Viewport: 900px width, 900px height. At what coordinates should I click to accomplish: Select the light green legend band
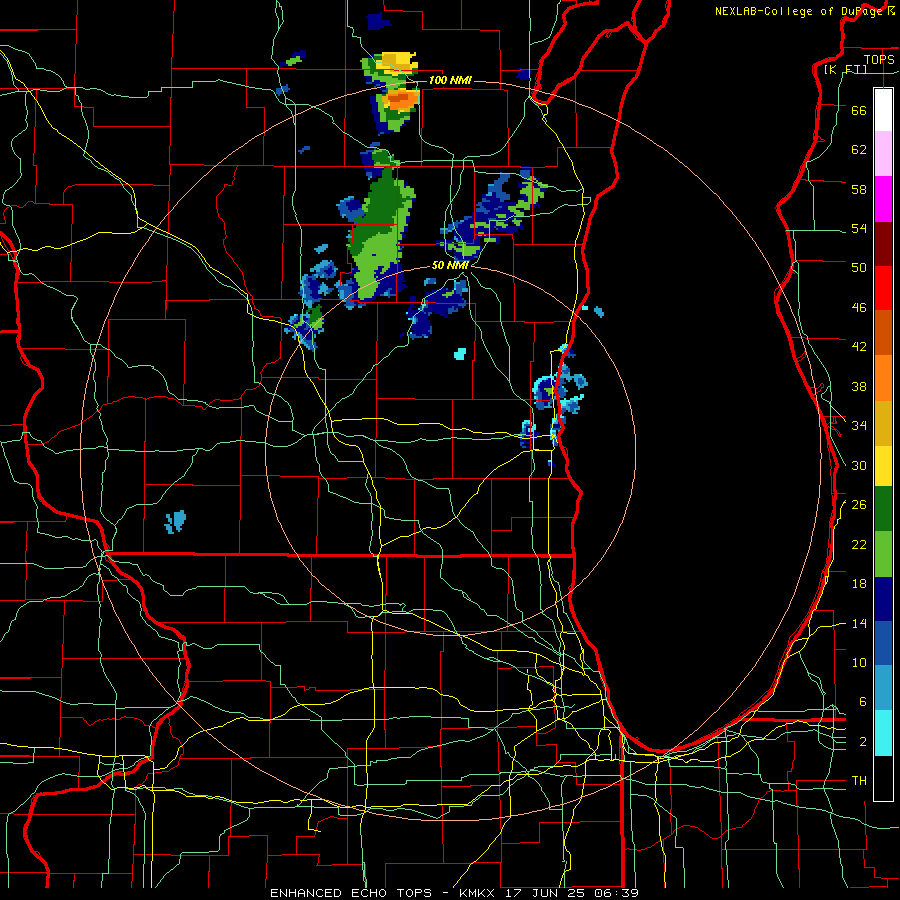[x=883, y=554]
